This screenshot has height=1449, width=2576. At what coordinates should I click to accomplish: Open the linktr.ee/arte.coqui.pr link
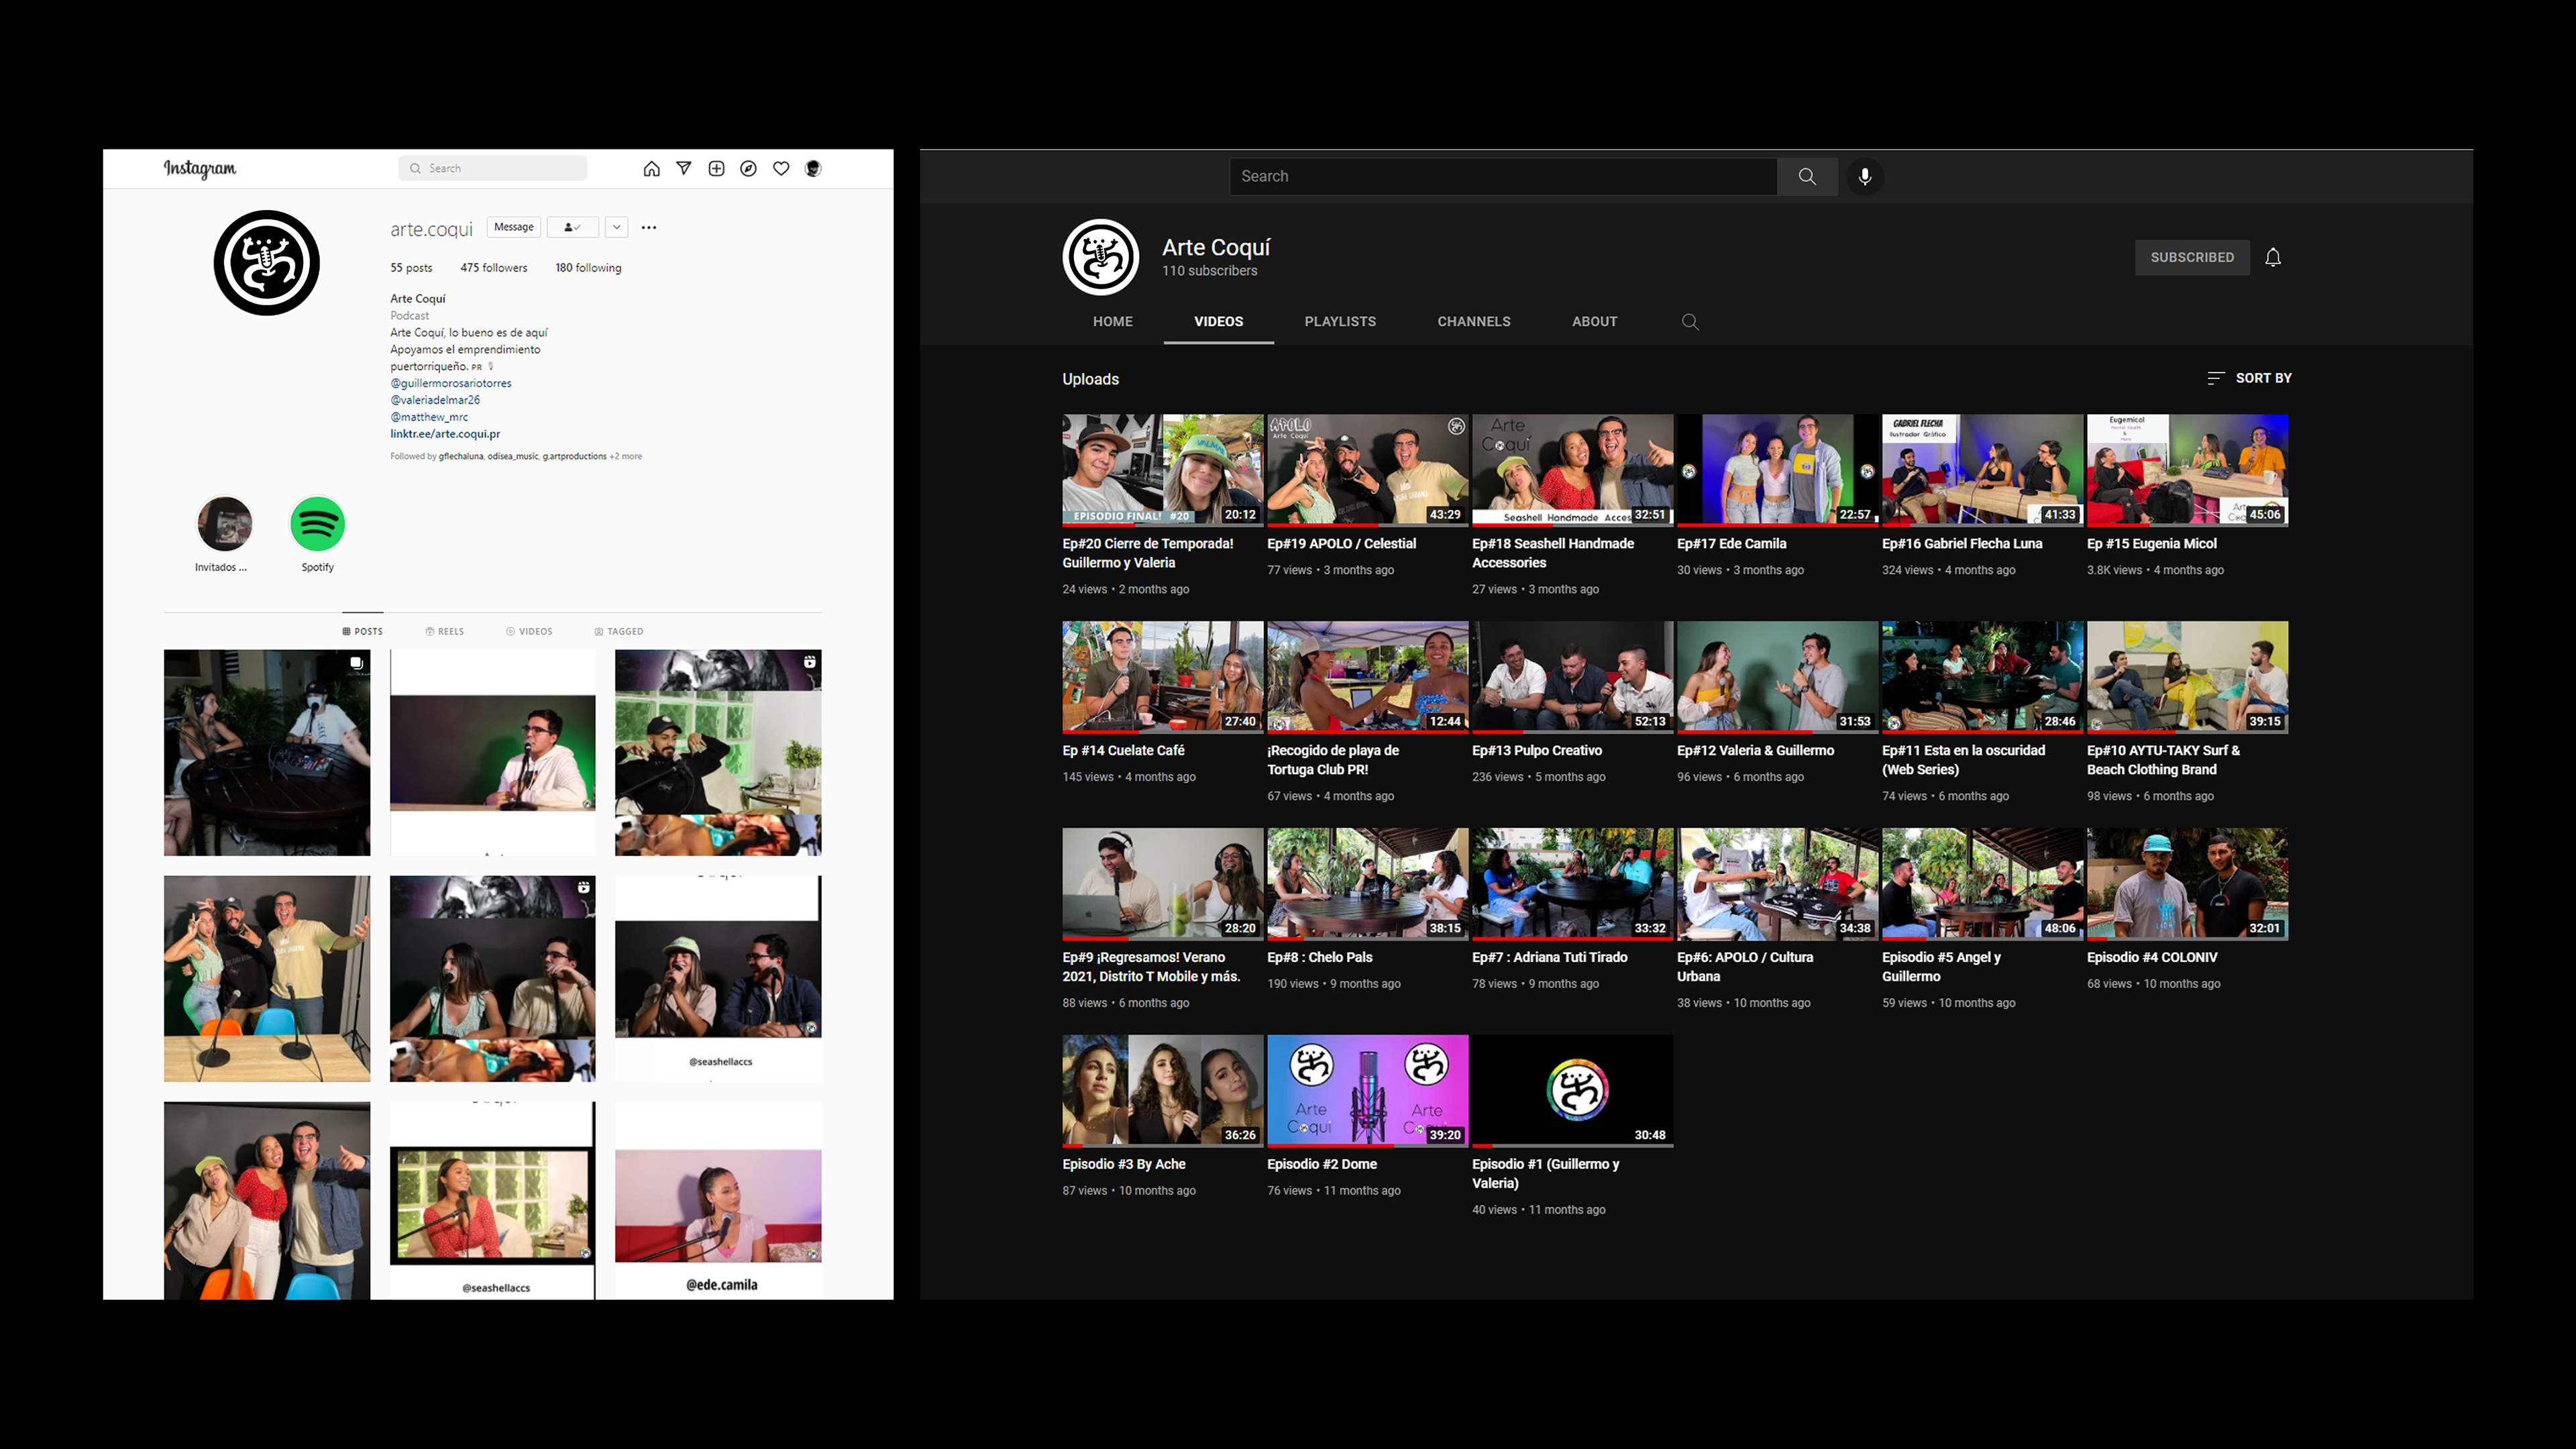[445, 434]
